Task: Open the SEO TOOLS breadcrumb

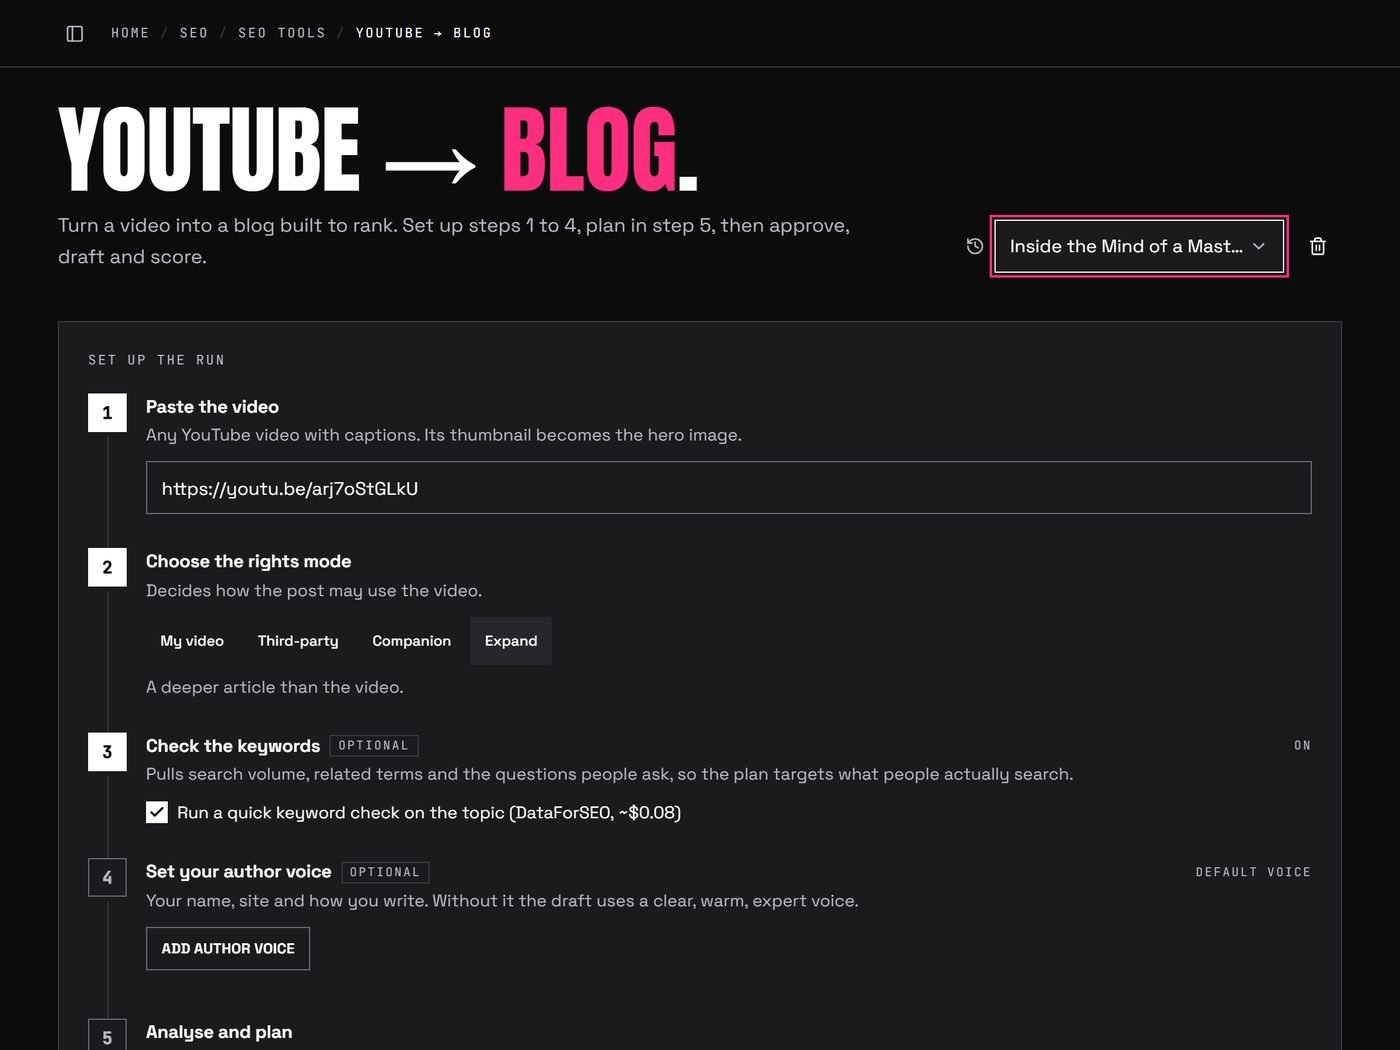Action: point(282,33)
